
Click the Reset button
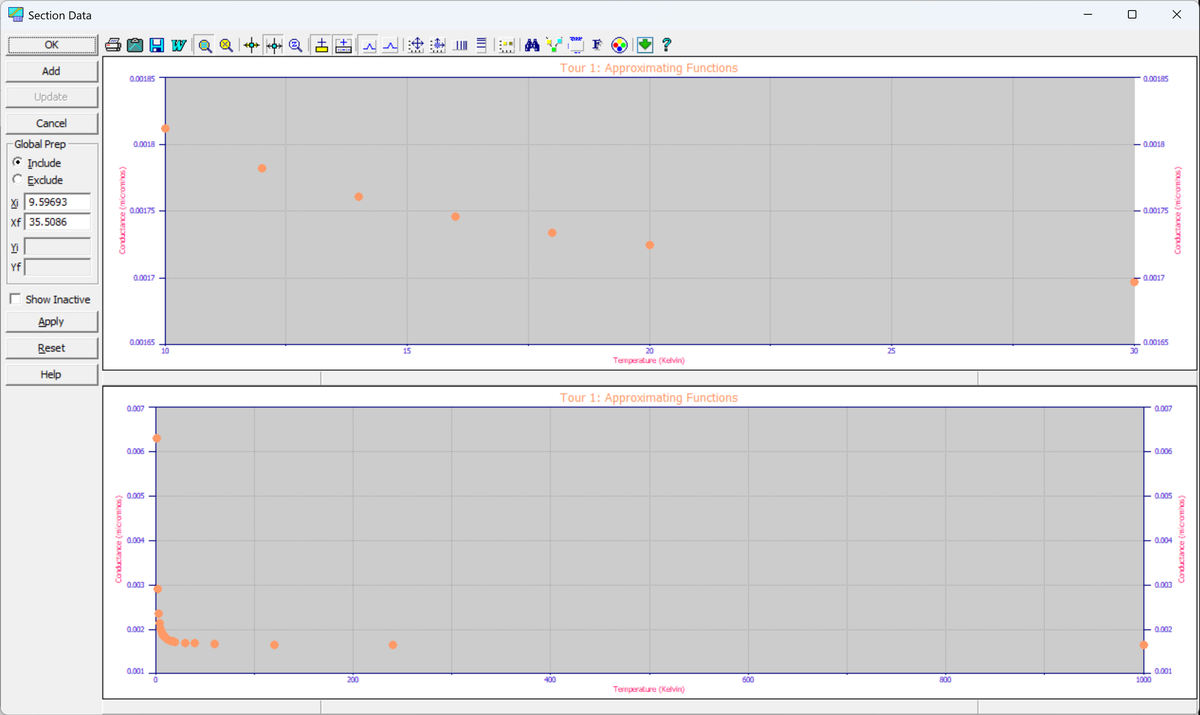(x=51, y=348)
